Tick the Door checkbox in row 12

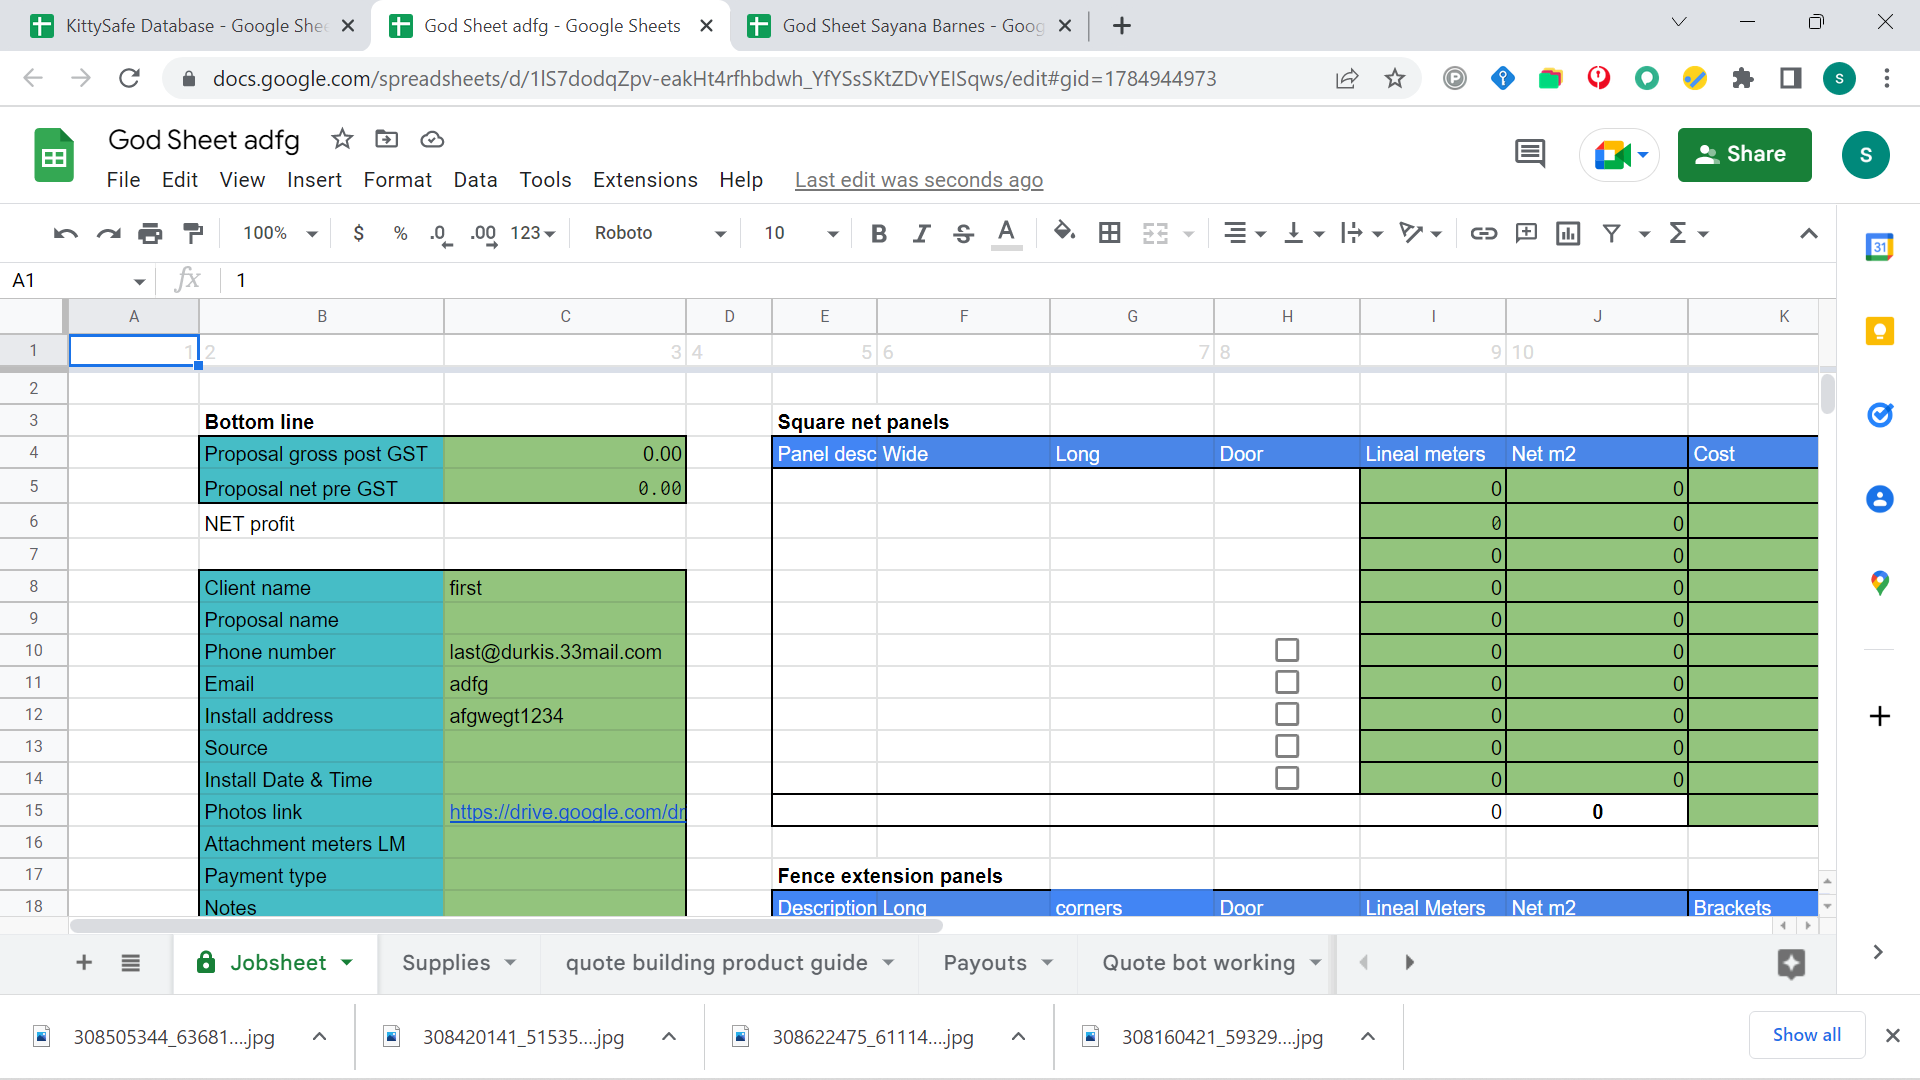pos(1287,714)
